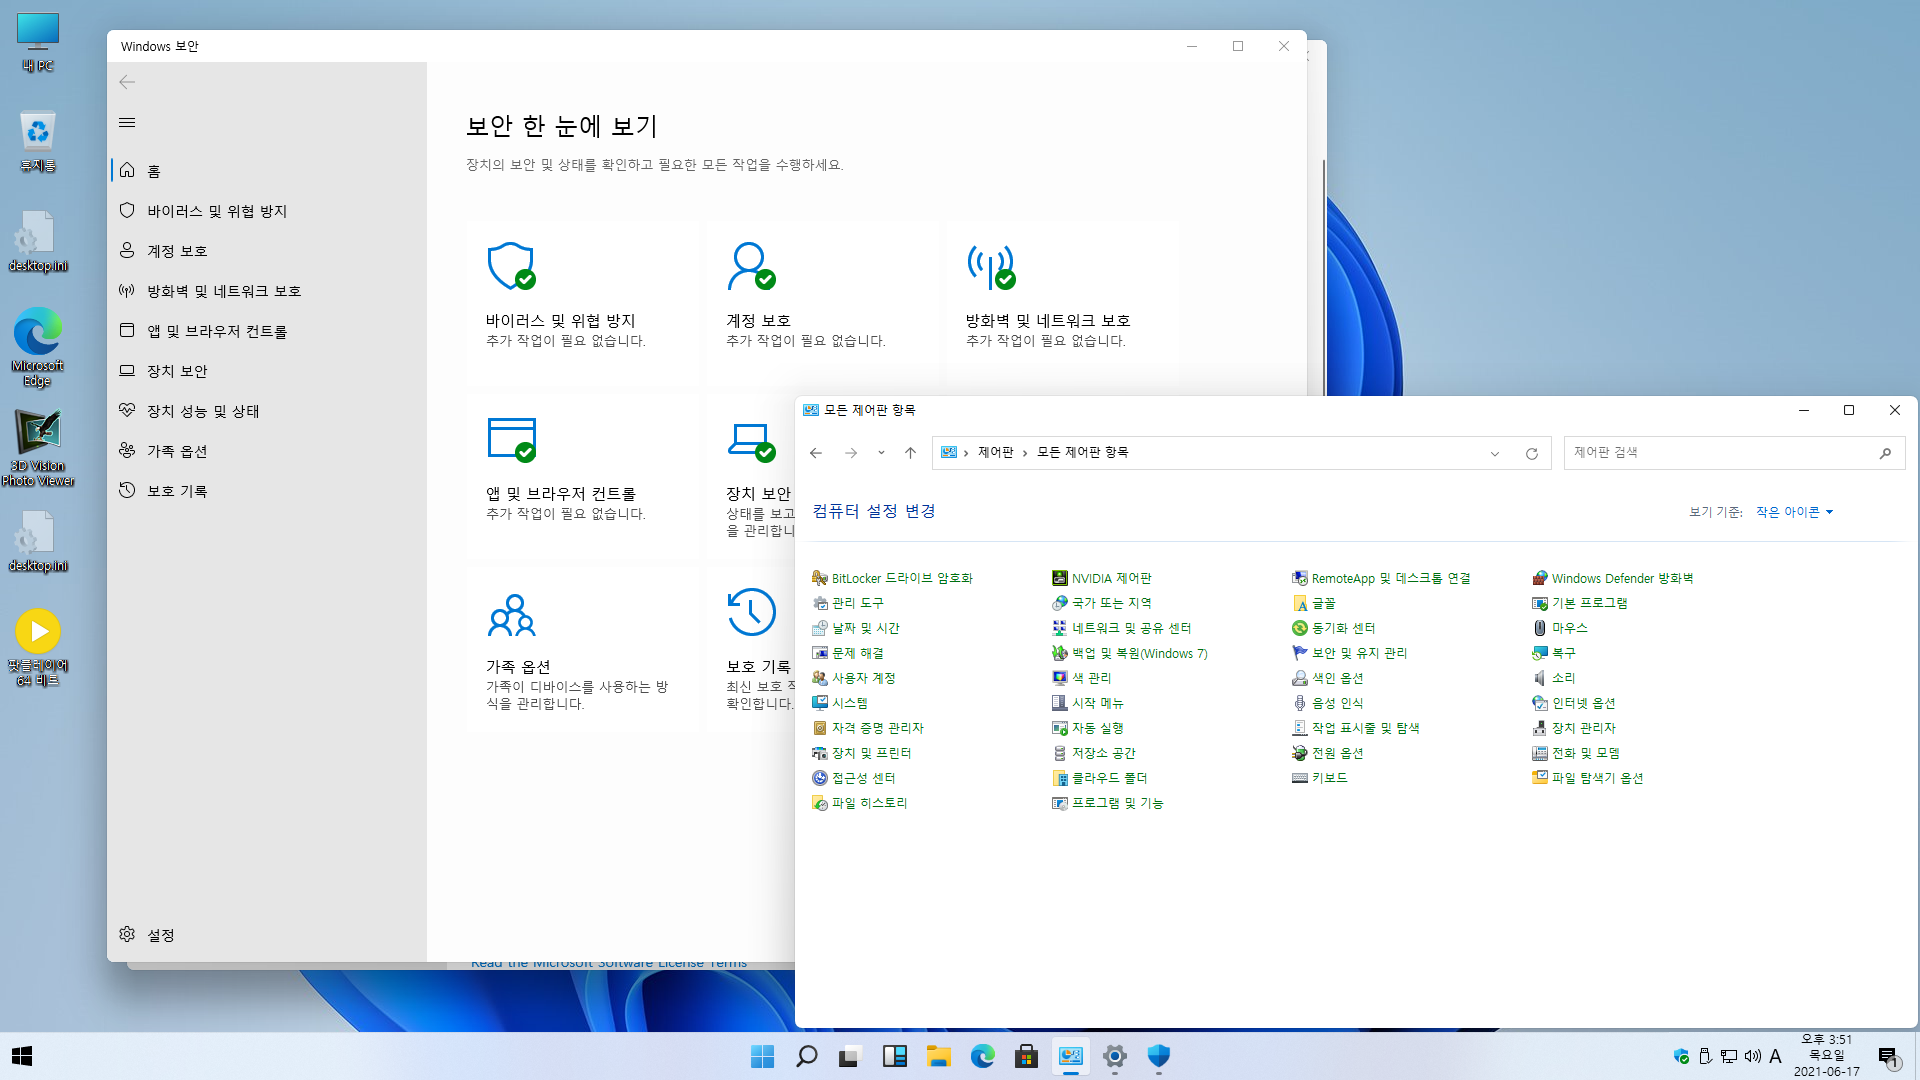The width and height of the screenshot is (1920, 1080).
Task: Open Microsoft Edge from taskbar
Action: (x=982, y=1056)
